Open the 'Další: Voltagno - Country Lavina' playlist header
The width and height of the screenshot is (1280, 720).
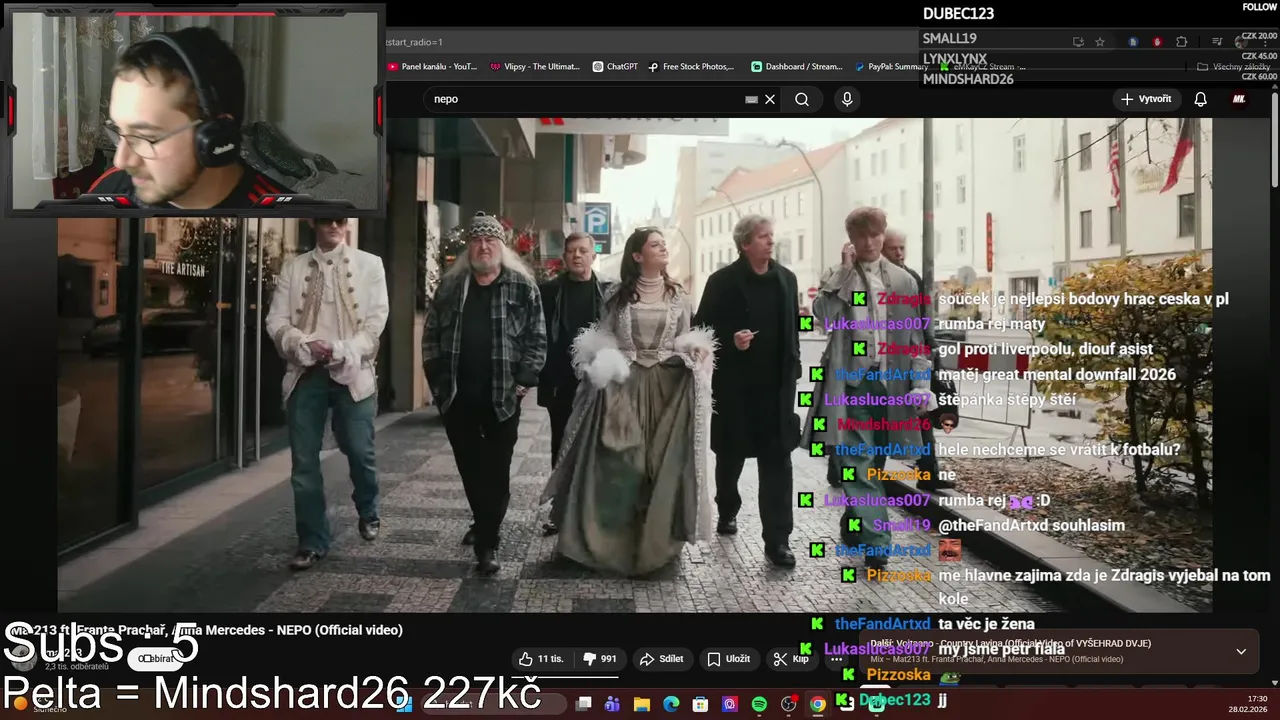coord(1010,643)
